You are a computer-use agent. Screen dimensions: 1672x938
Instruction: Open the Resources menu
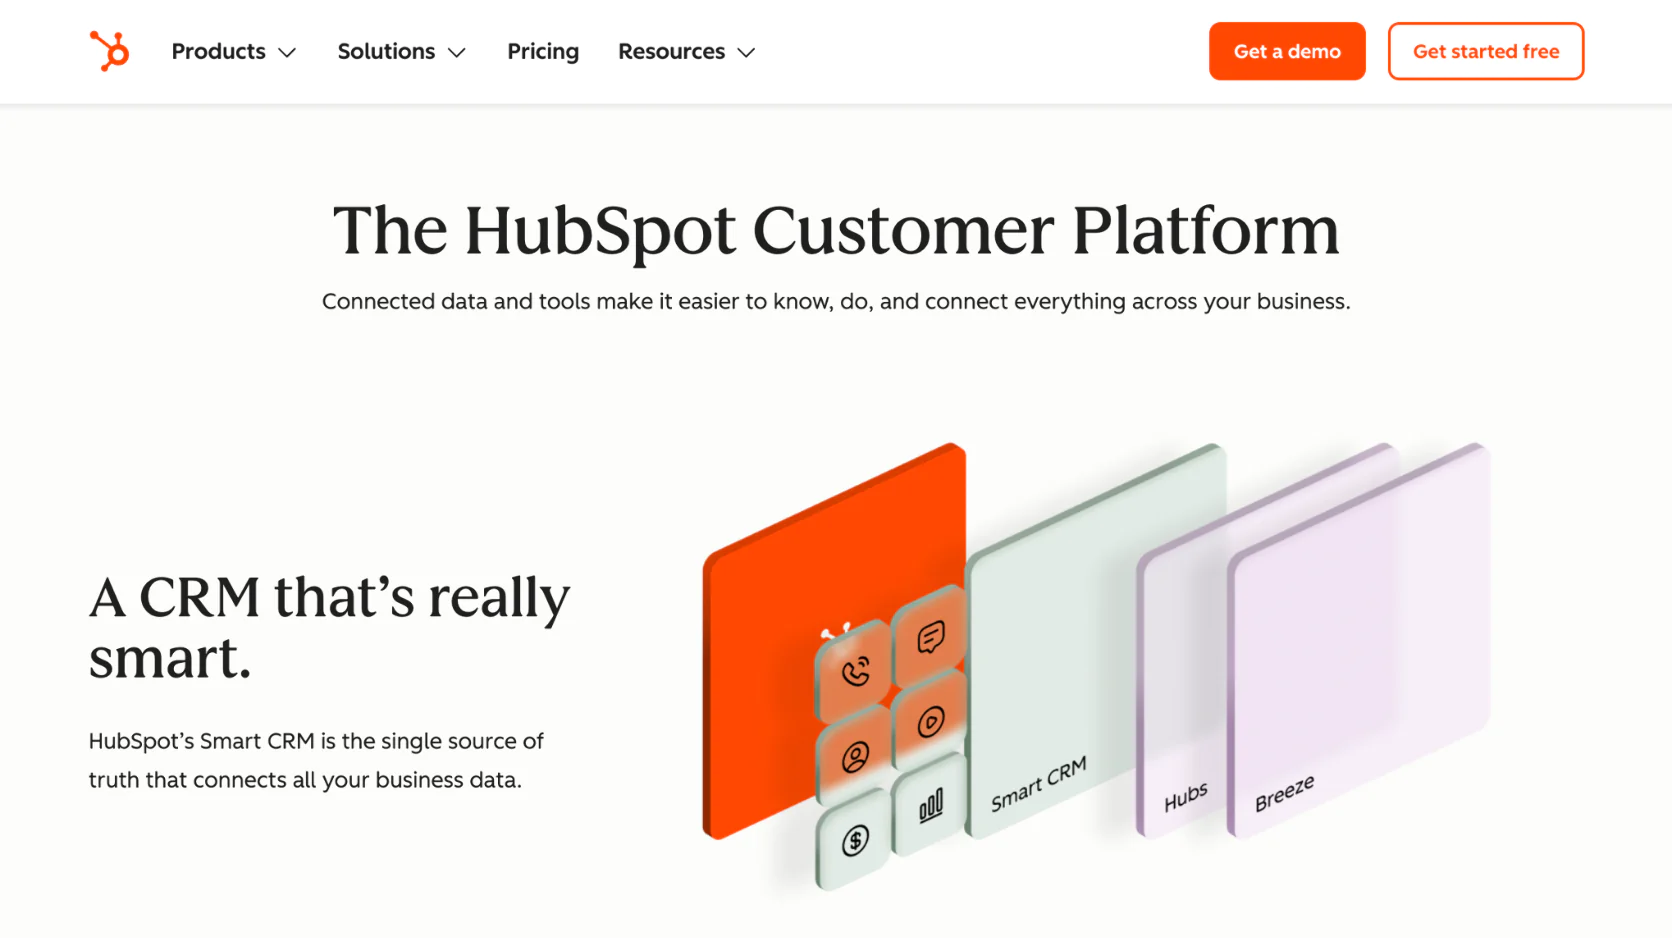click(x=671, y=51)
